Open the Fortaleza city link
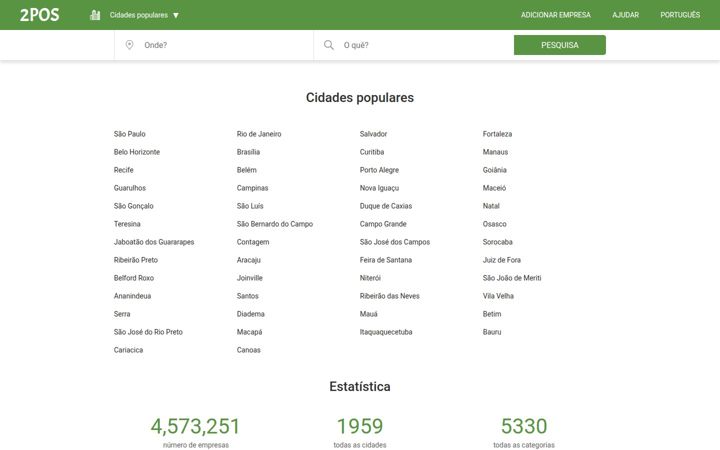The height and width of the screenshot is (450, 720). pos(497,134)
